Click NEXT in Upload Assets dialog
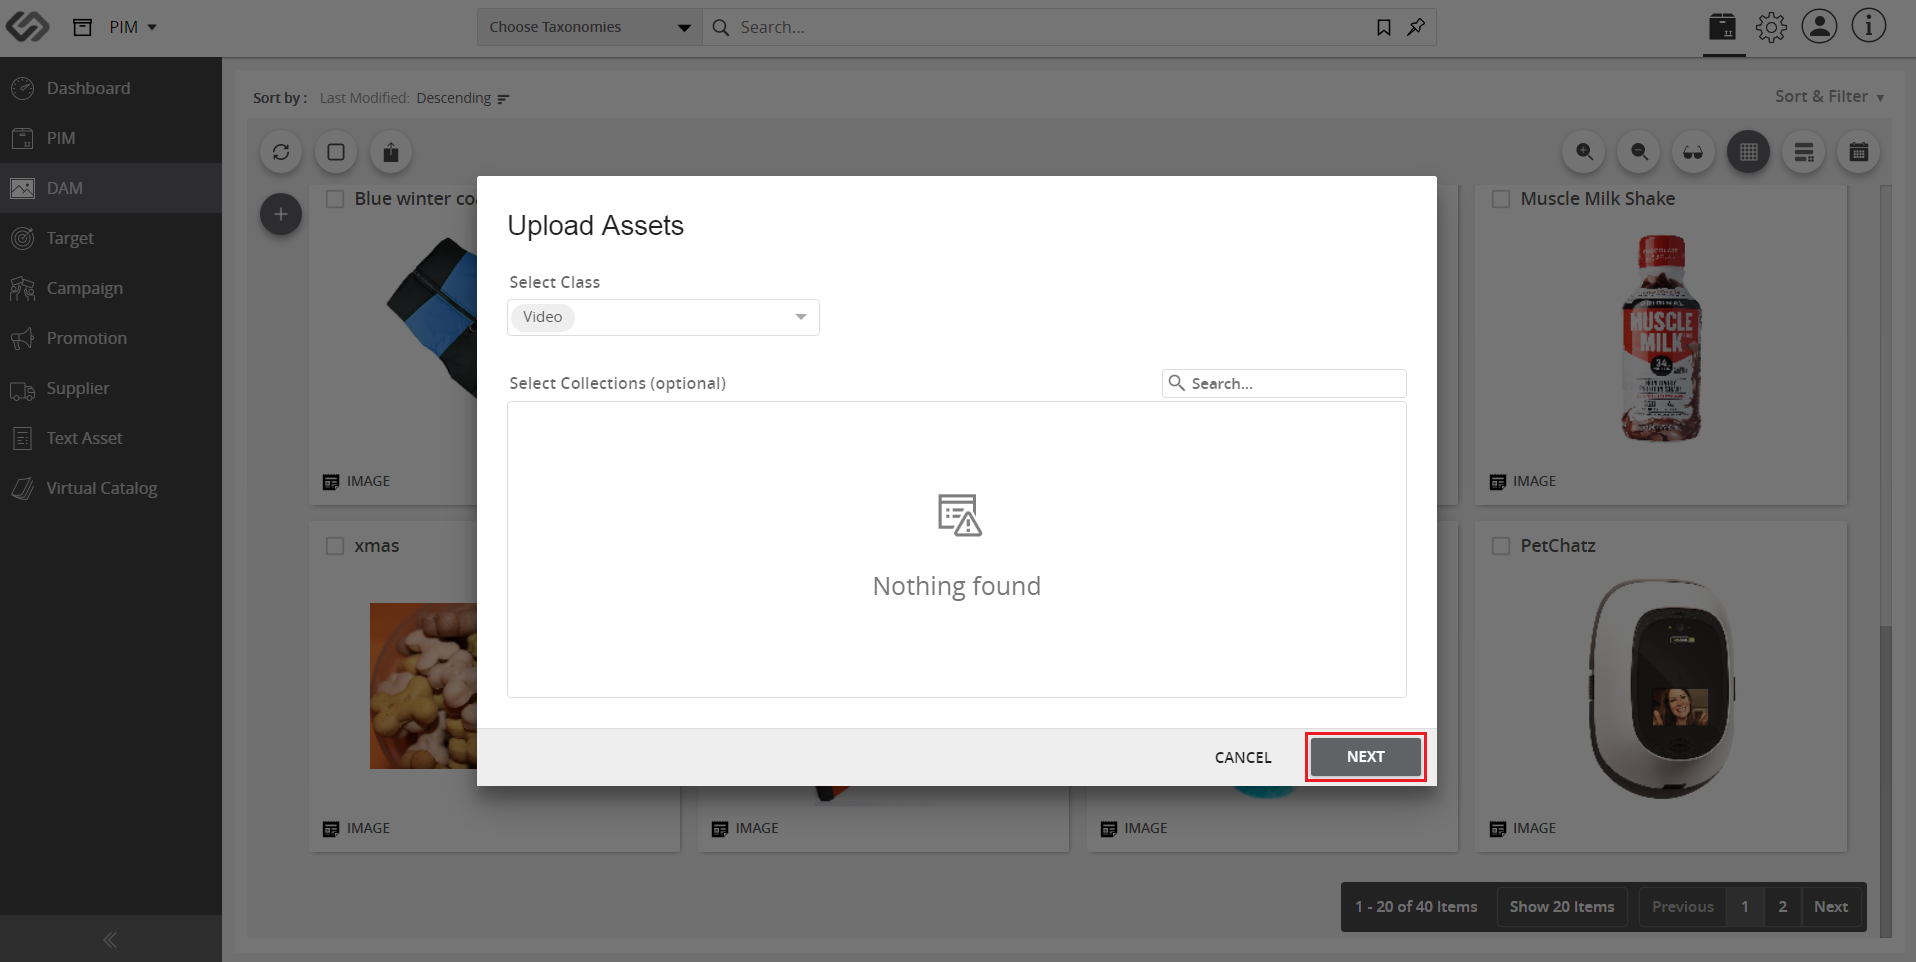The height and width of the screenshot is (962, 1916). (x=1366, y=757)
